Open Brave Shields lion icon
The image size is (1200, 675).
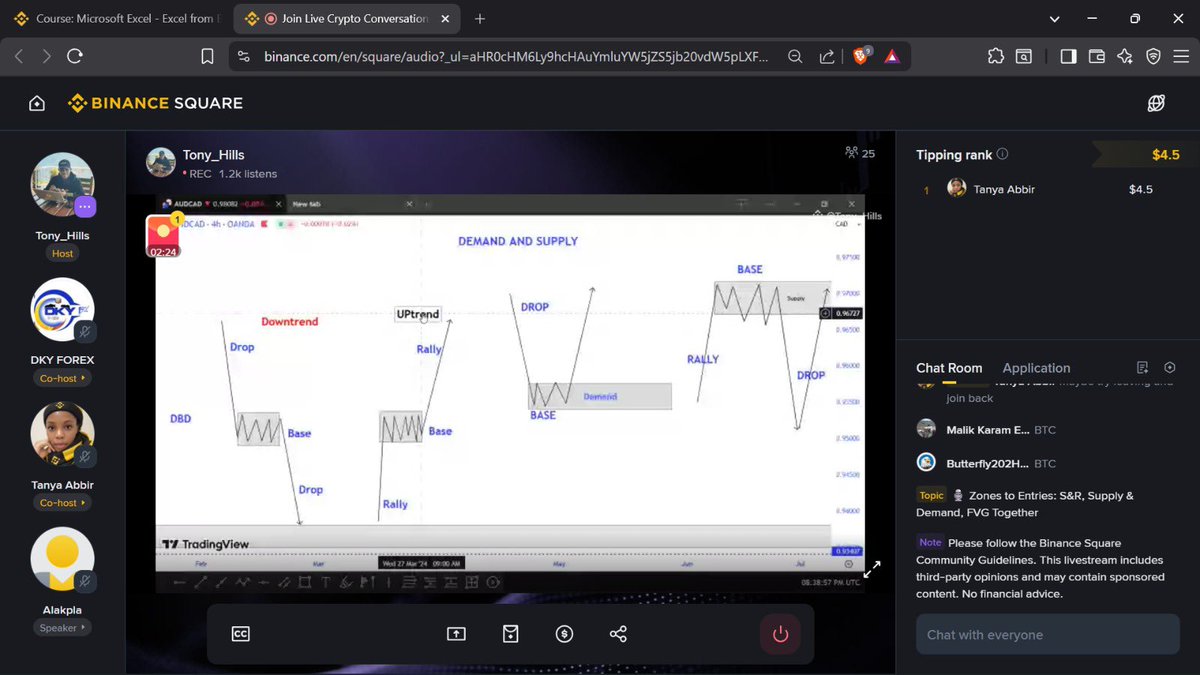861,57
